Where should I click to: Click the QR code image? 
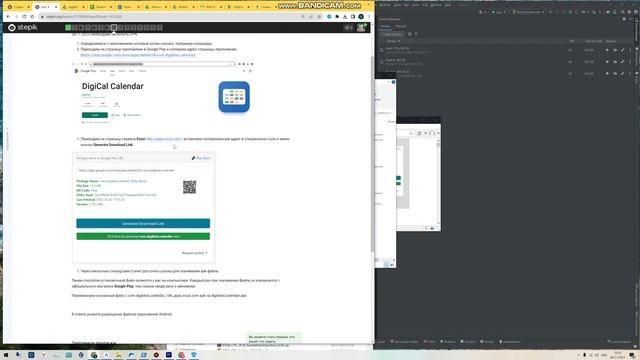point(189,187)
